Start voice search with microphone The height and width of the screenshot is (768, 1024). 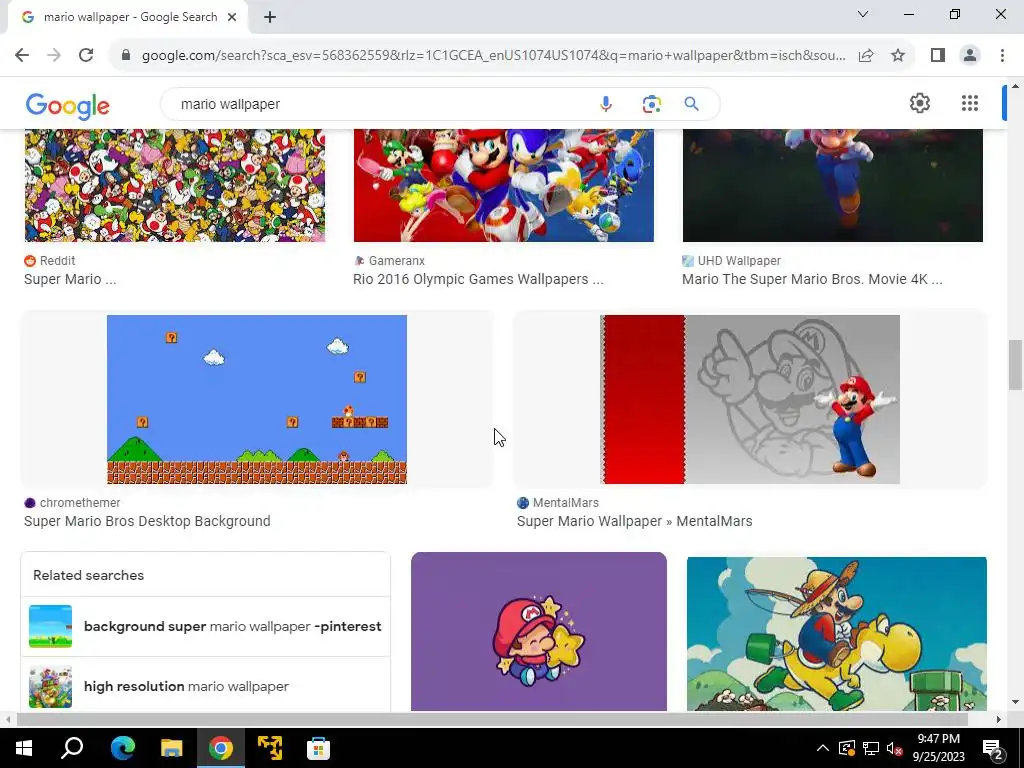click(x=605, y=104)
